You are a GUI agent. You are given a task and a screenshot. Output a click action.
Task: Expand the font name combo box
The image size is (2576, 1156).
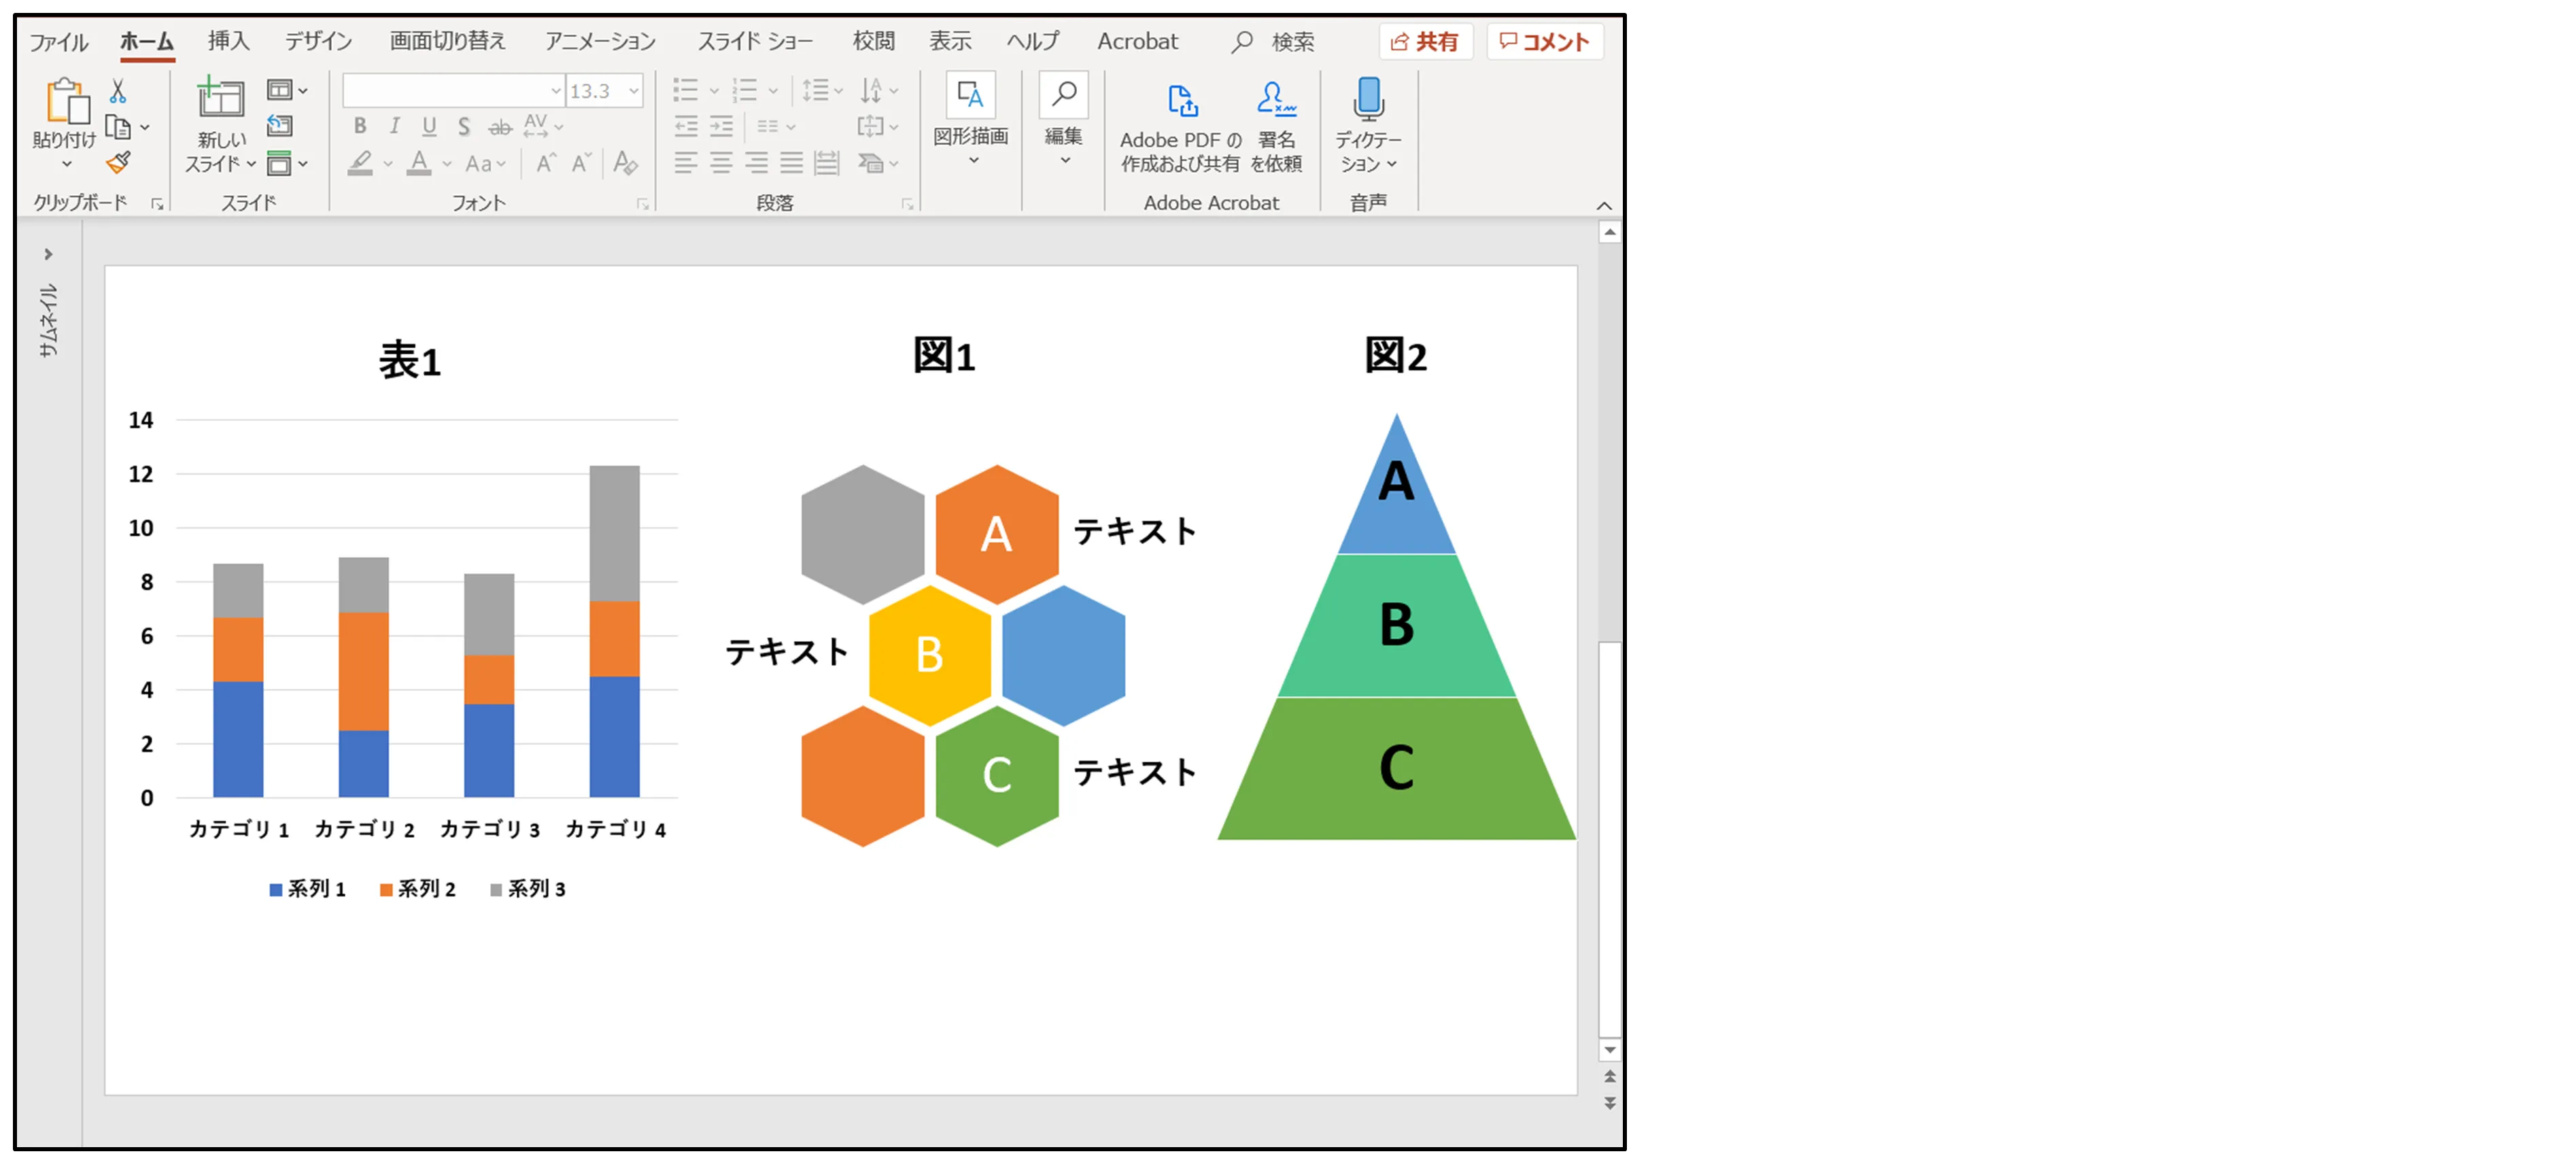(555, 91)
